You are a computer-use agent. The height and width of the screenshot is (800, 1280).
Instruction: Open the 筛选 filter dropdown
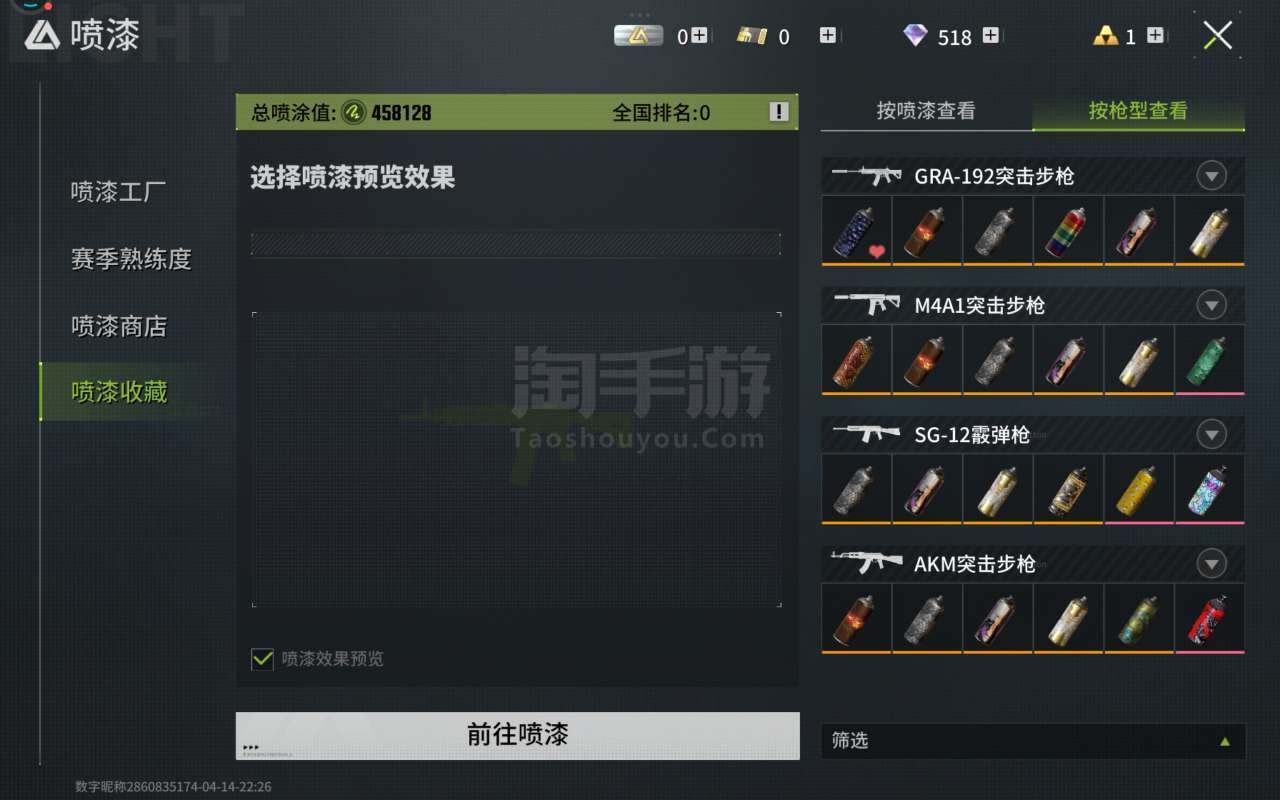point(1033,741)
